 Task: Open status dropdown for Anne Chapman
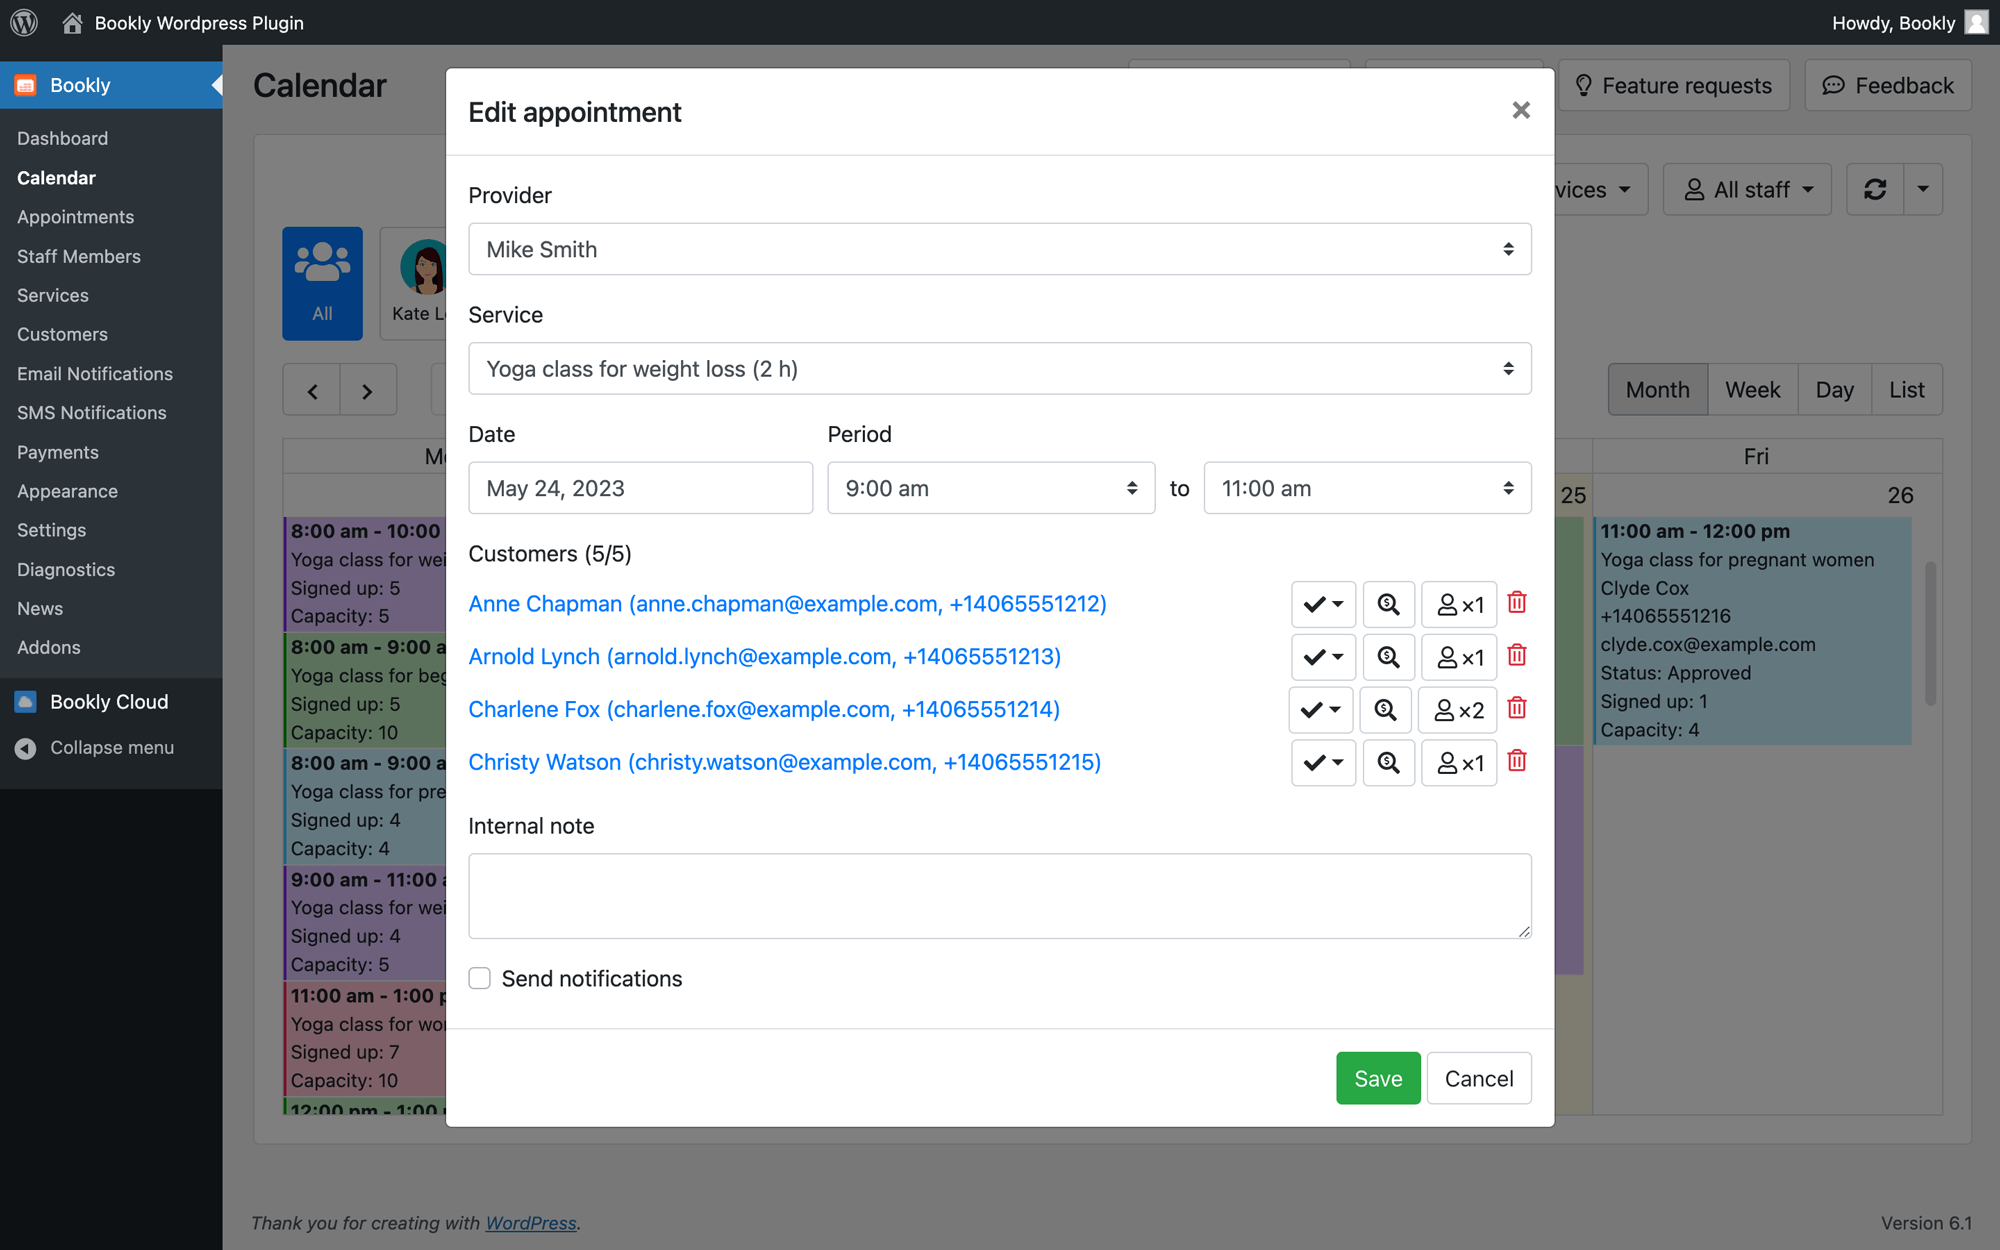(x=1323, y=604)
